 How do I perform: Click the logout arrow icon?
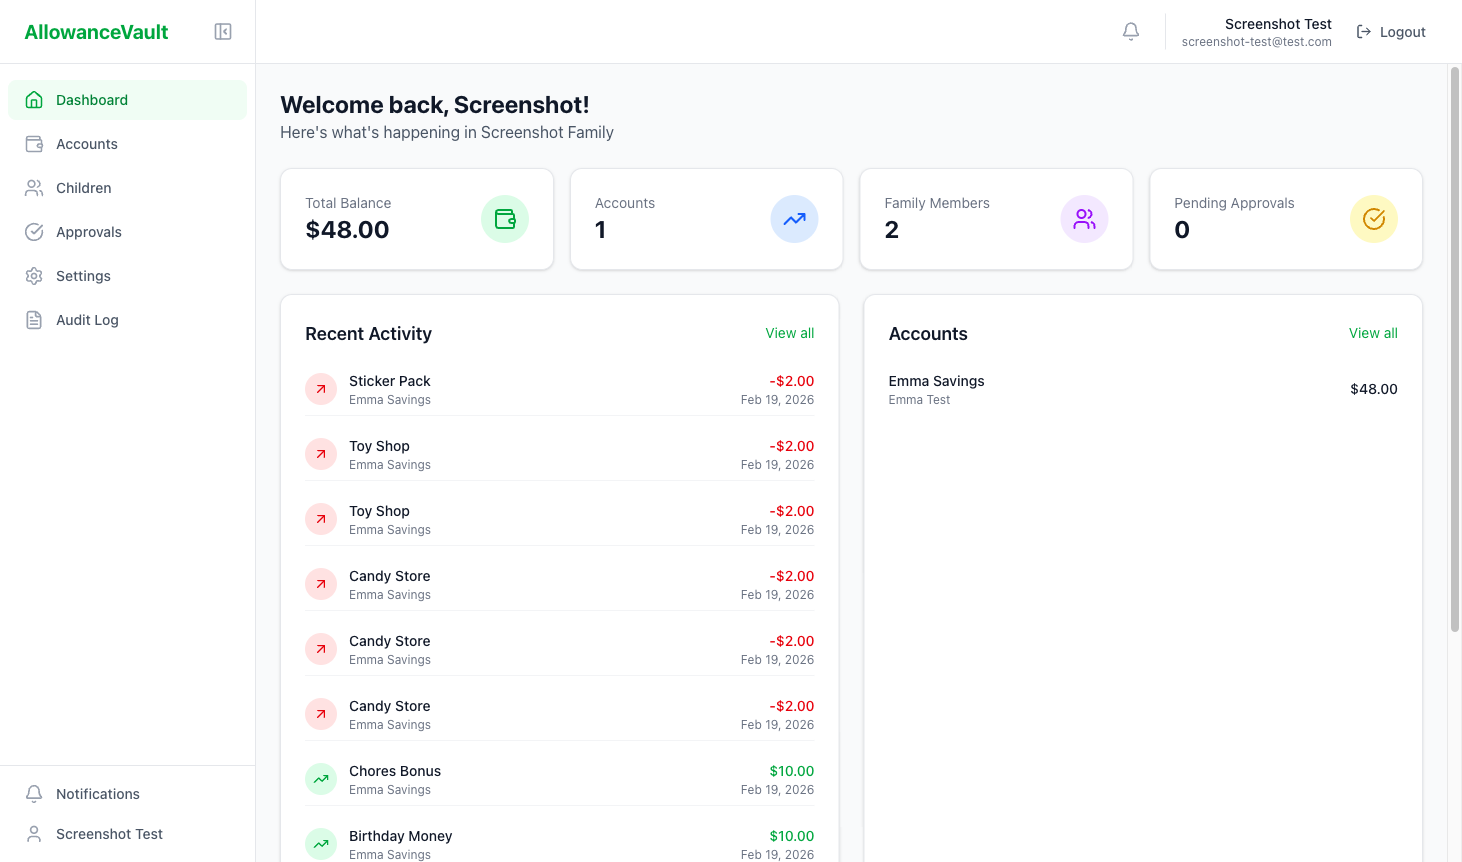[x=1364, y=31]
